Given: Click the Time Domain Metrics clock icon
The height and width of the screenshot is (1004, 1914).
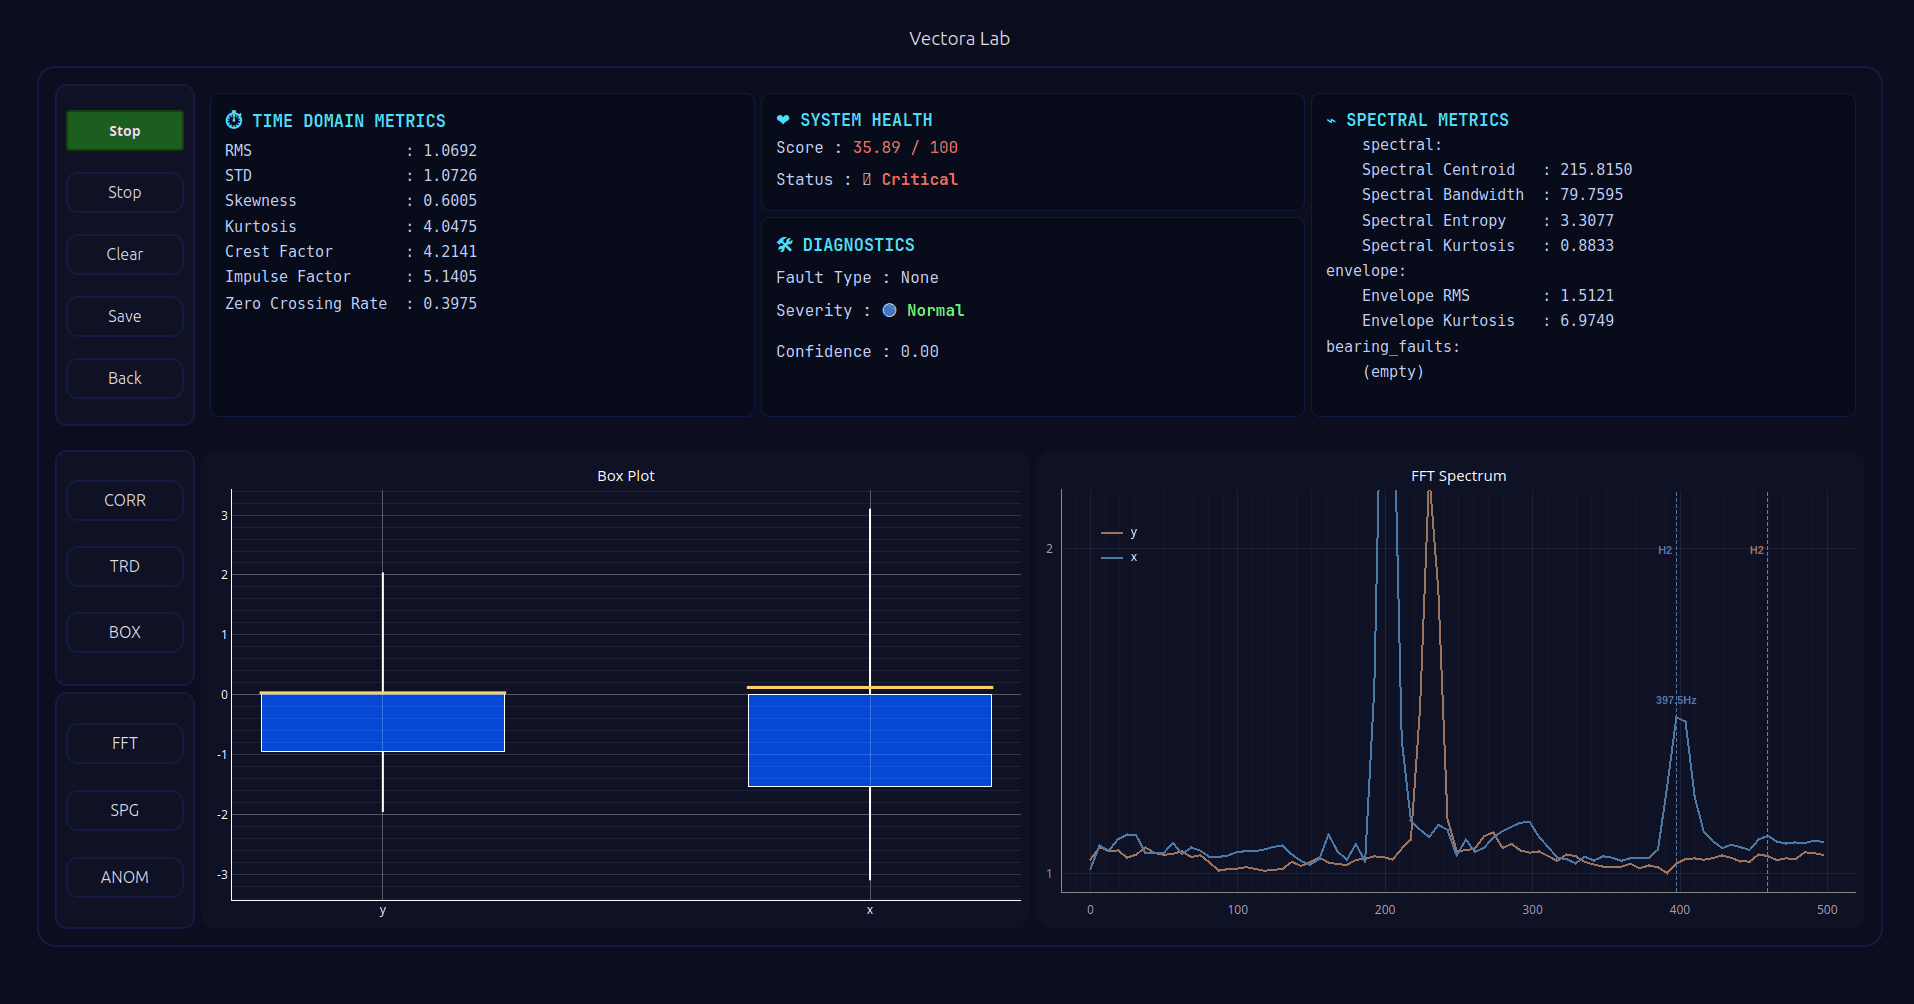Looking at the screenshot, I should pyautogui.click(x=234, y=120).
